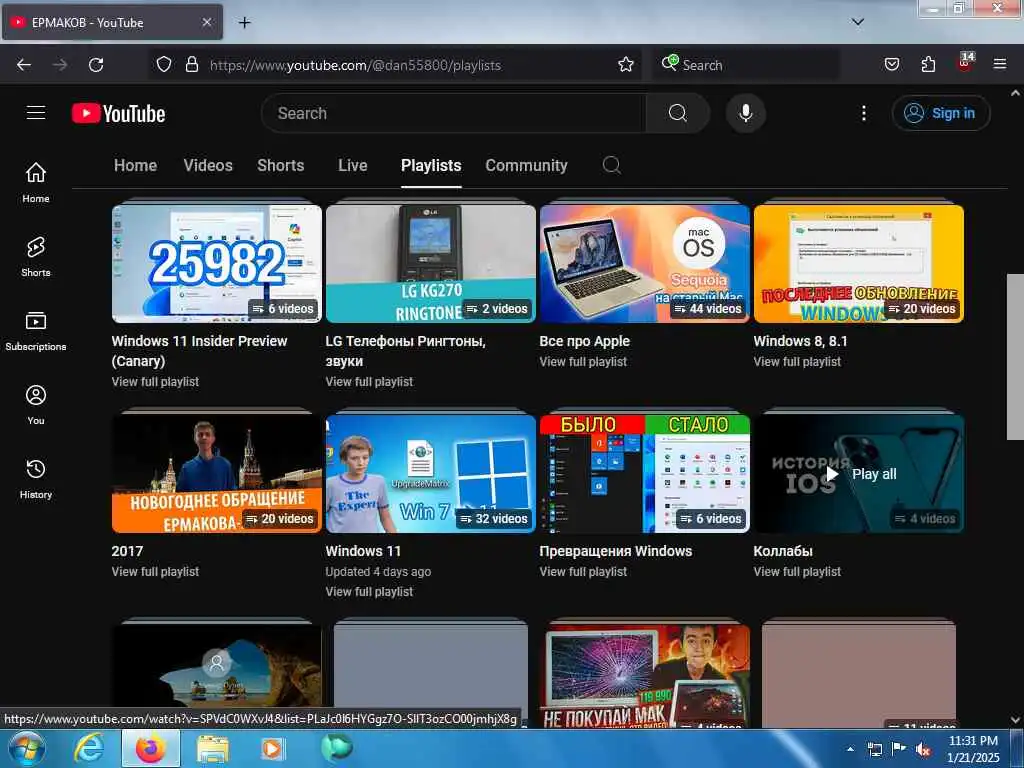Open the yellow Windows update thumbnail
This screenshot has width=1024, height=768.
tap(858, 264)
